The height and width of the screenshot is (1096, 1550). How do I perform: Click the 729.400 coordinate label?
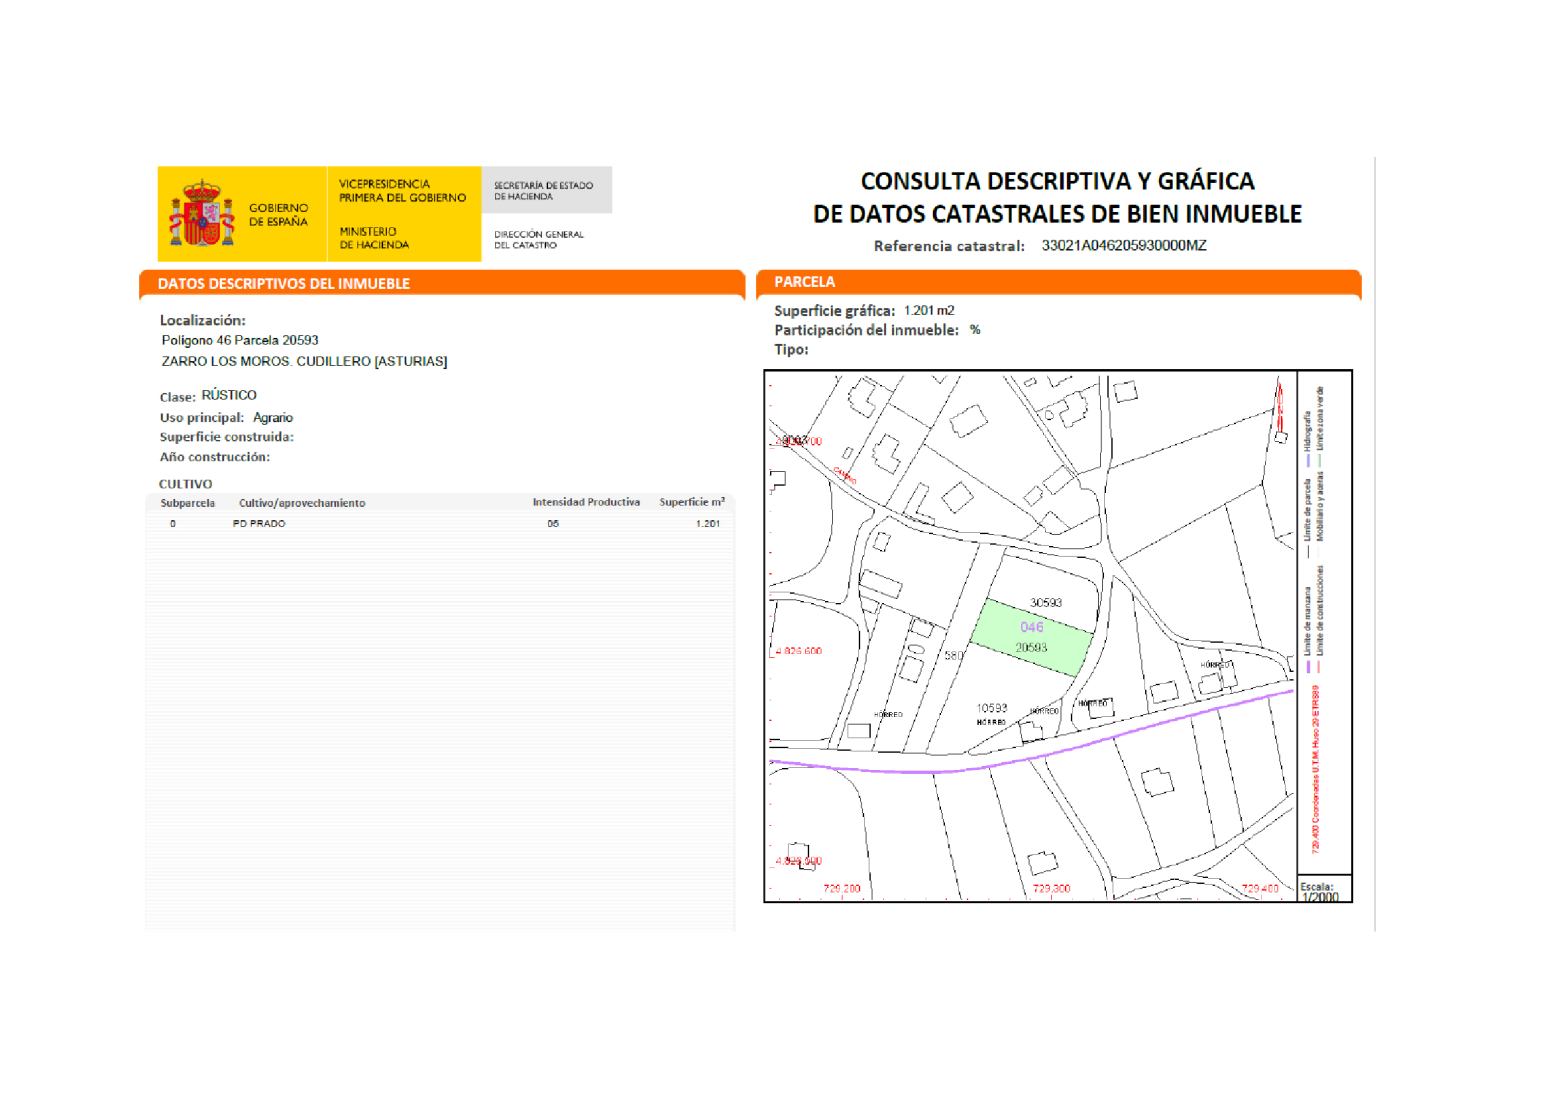pos(1260,888)
